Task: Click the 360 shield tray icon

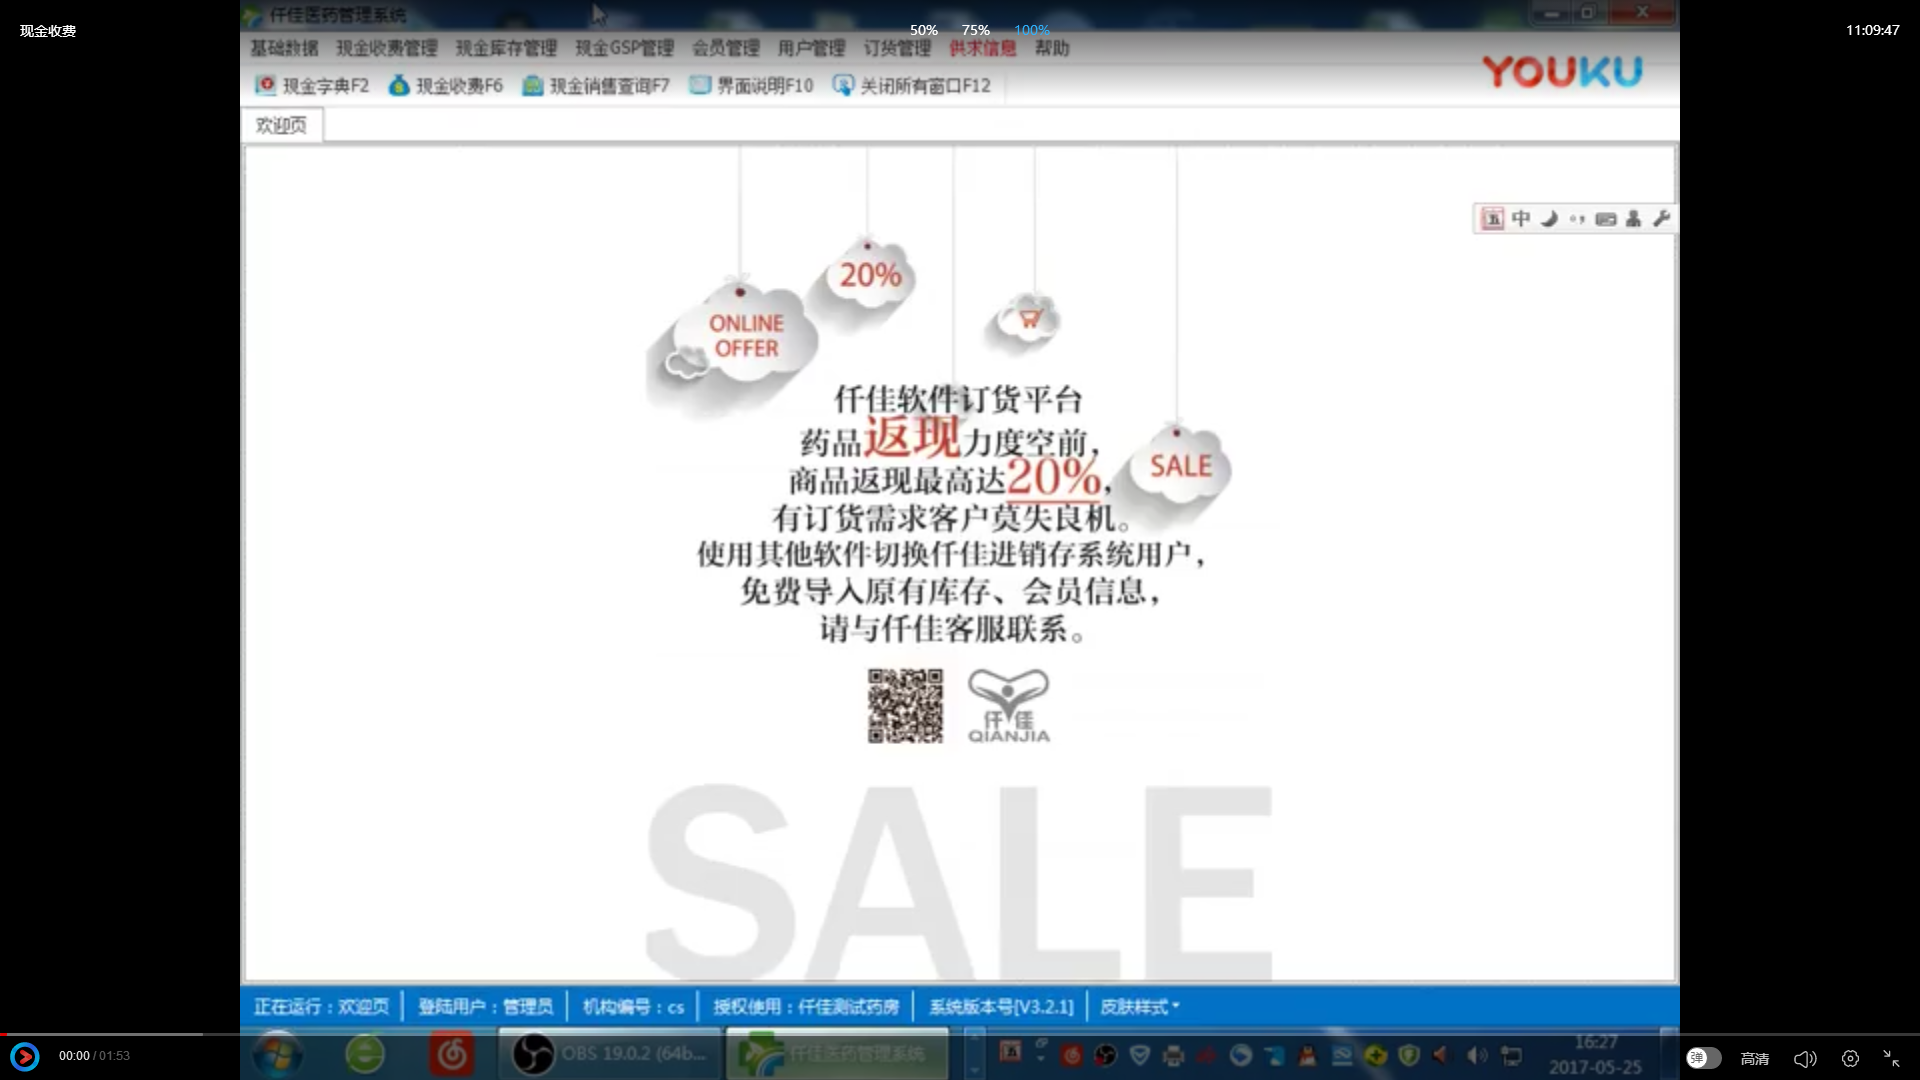Action: click(1409, 1055)
